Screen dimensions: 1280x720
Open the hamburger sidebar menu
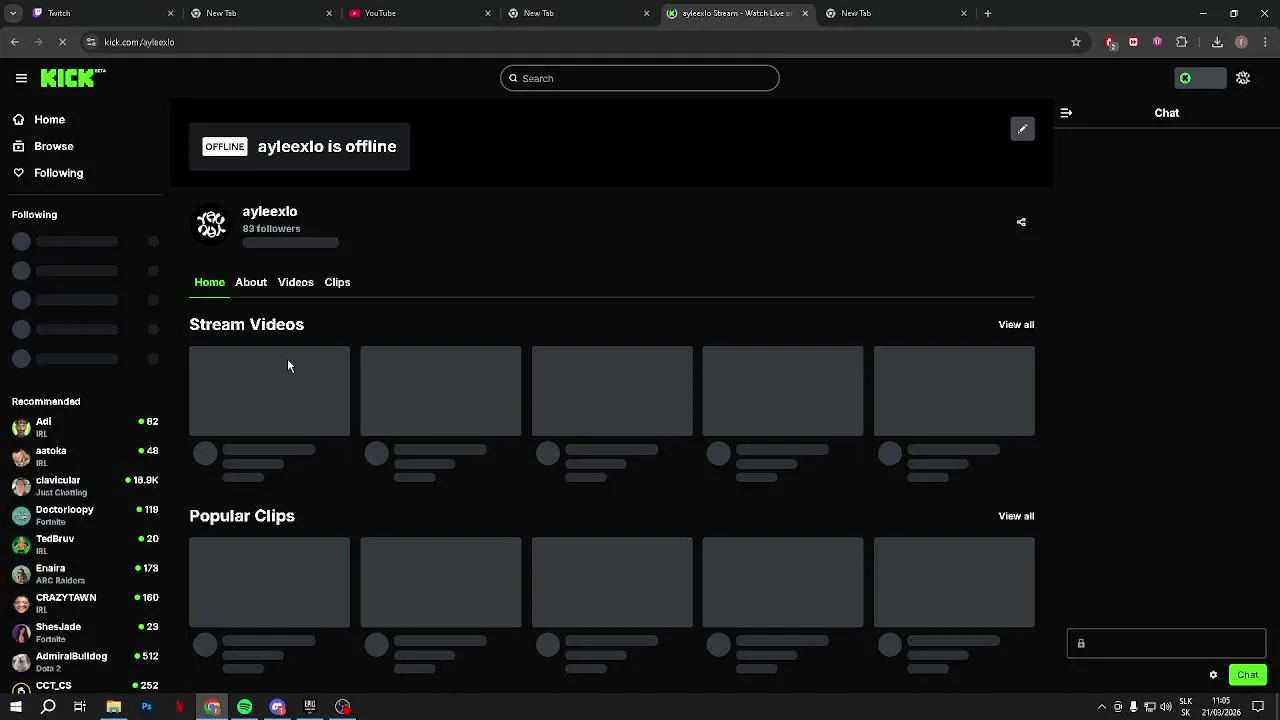pos(21,78)
